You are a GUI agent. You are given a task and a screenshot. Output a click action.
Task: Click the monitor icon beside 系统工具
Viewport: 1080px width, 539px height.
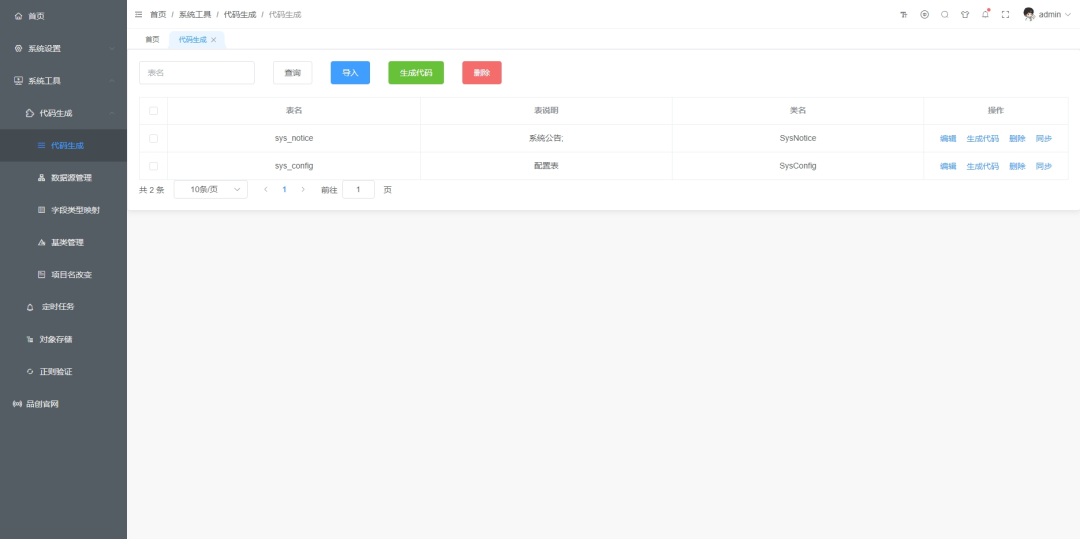point(19,81)
